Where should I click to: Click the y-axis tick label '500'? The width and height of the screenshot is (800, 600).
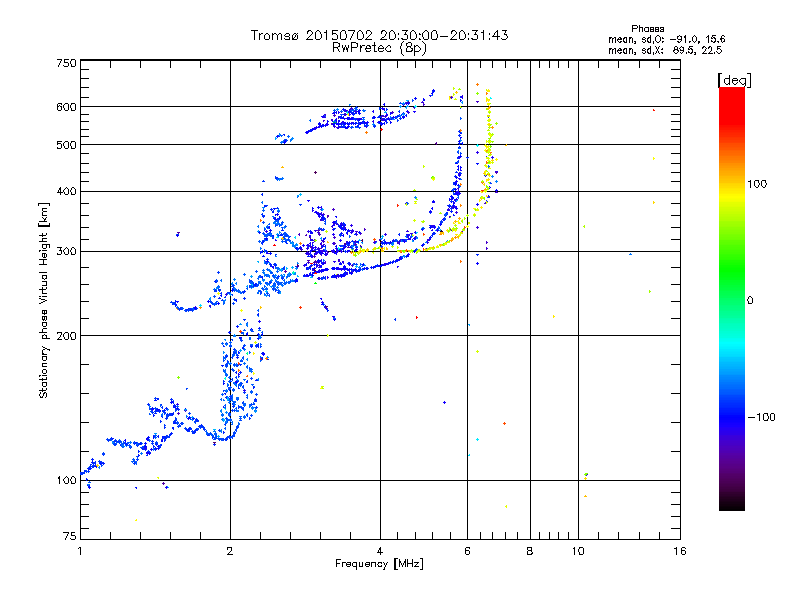click(x=66, y=145)
